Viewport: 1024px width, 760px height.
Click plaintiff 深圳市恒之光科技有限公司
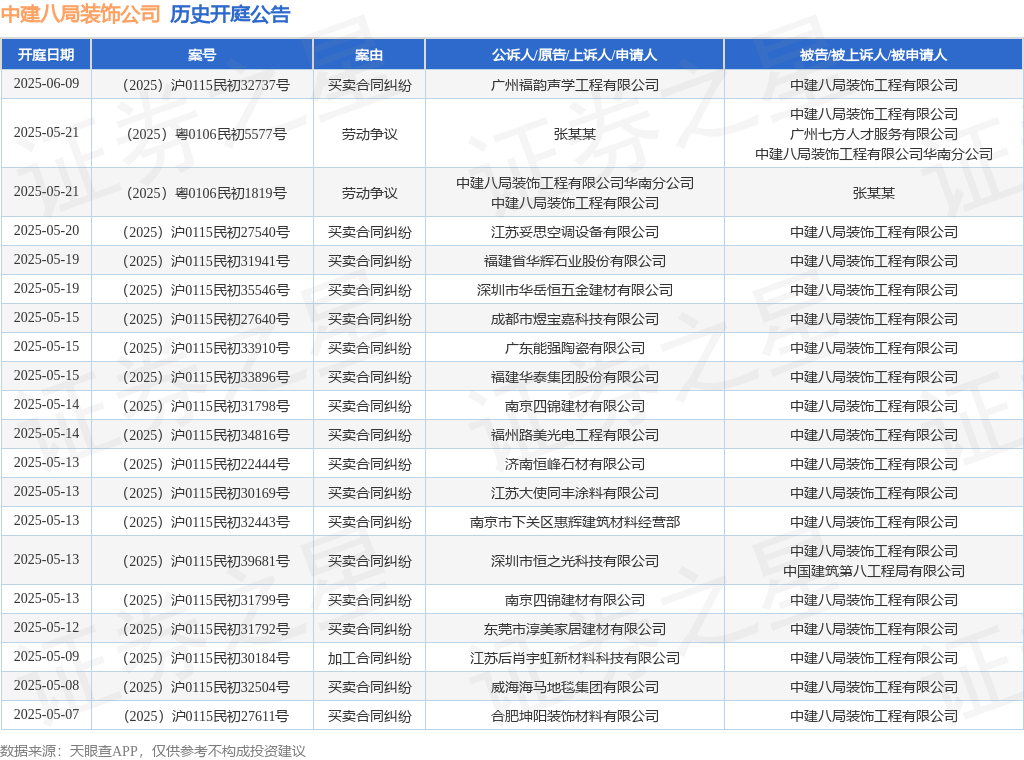(x=575, y=561)
